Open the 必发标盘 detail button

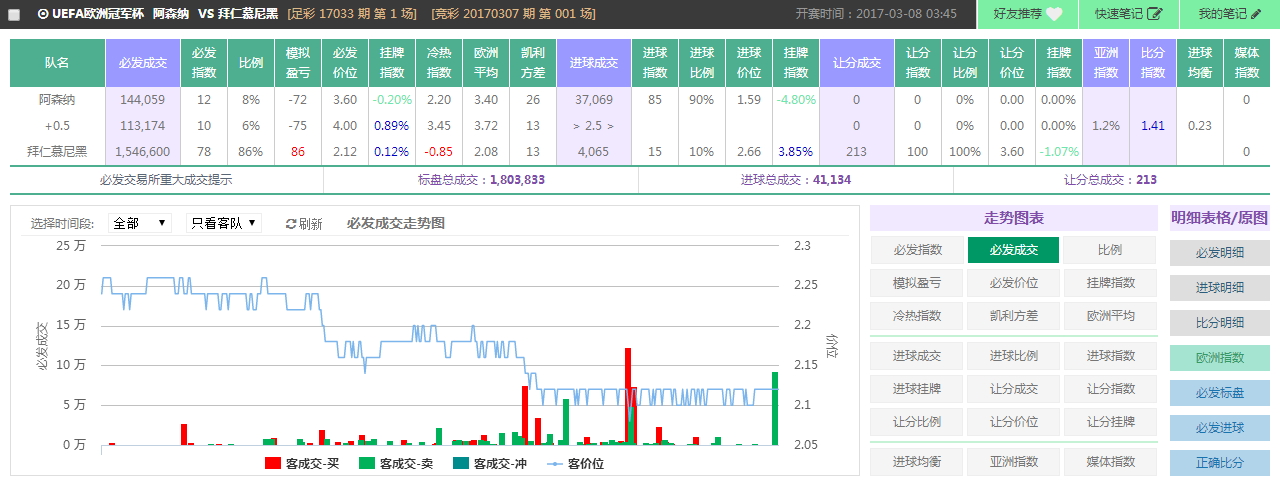click(x=1220, y=392)
